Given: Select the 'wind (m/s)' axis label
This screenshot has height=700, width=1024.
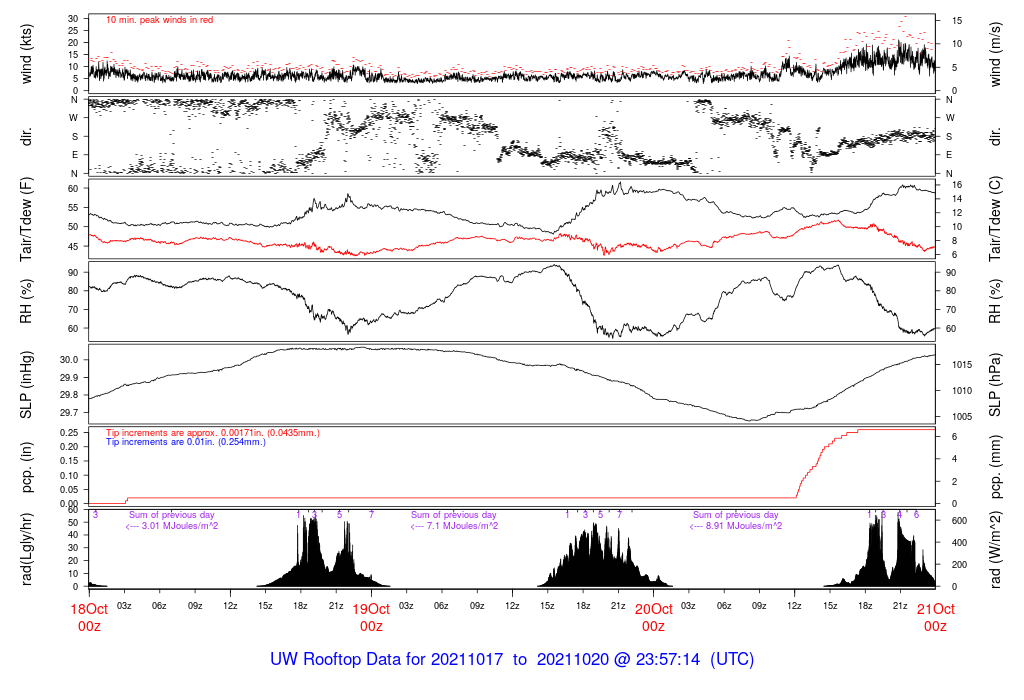Looking at the screenshot, I should click(x=995, y=54).
